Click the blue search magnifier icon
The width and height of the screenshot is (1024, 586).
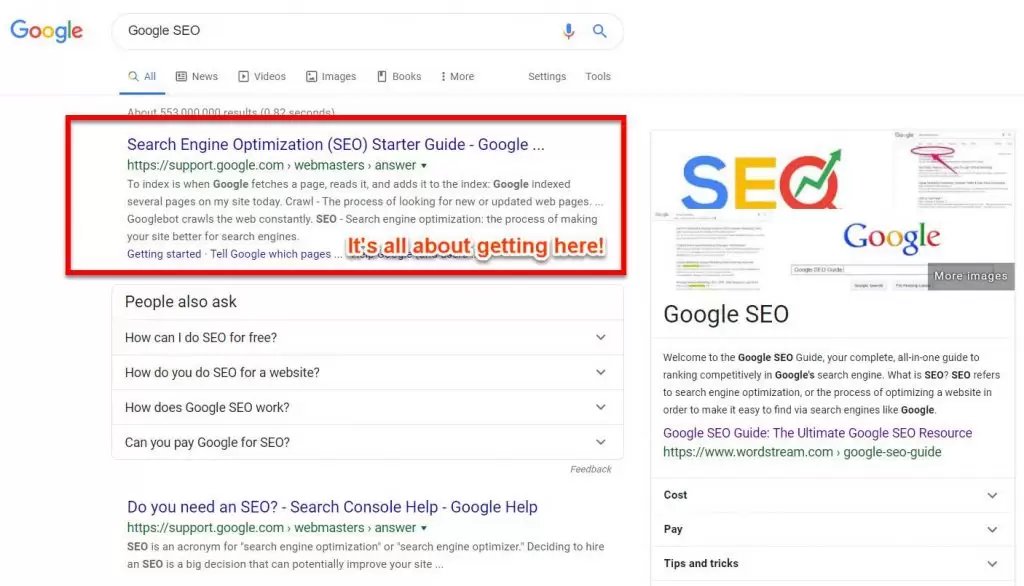pyautogui.click(x=600, y=31)
